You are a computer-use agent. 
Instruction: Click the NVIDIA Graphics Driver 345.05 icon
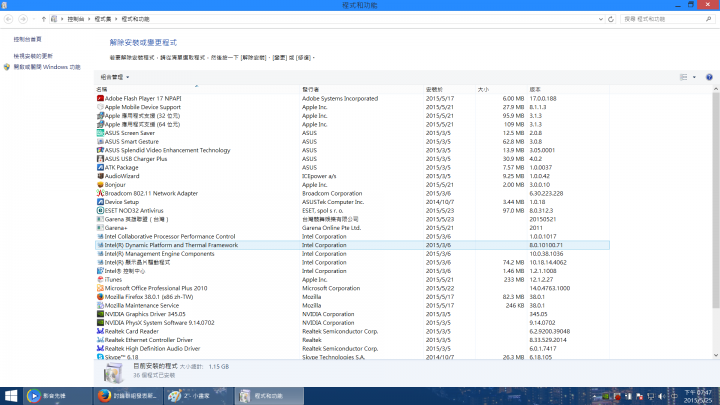point(100,314)
